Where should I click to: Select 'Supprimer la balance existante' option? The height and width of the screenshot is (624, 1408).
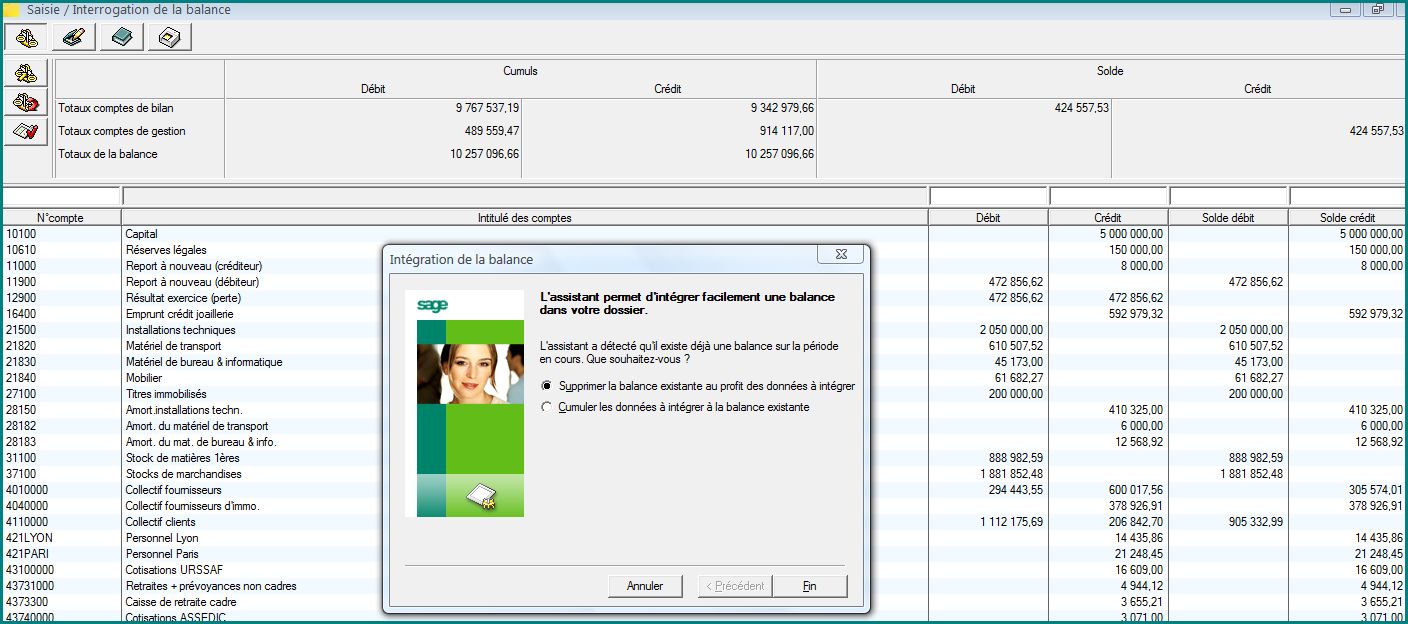[546, 386]
